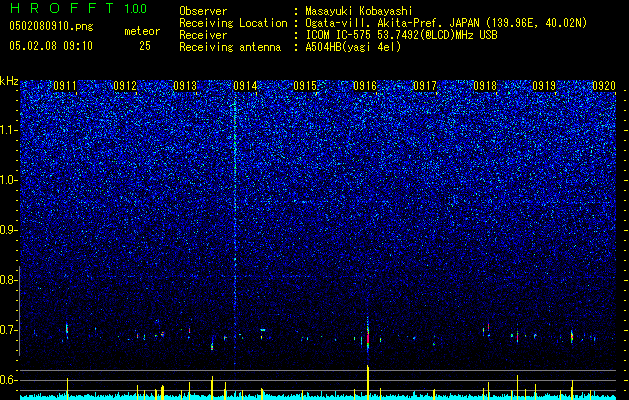Click the 0914 time marker
This screenshot has height=400, width=629.
click(x=245, y=86)
